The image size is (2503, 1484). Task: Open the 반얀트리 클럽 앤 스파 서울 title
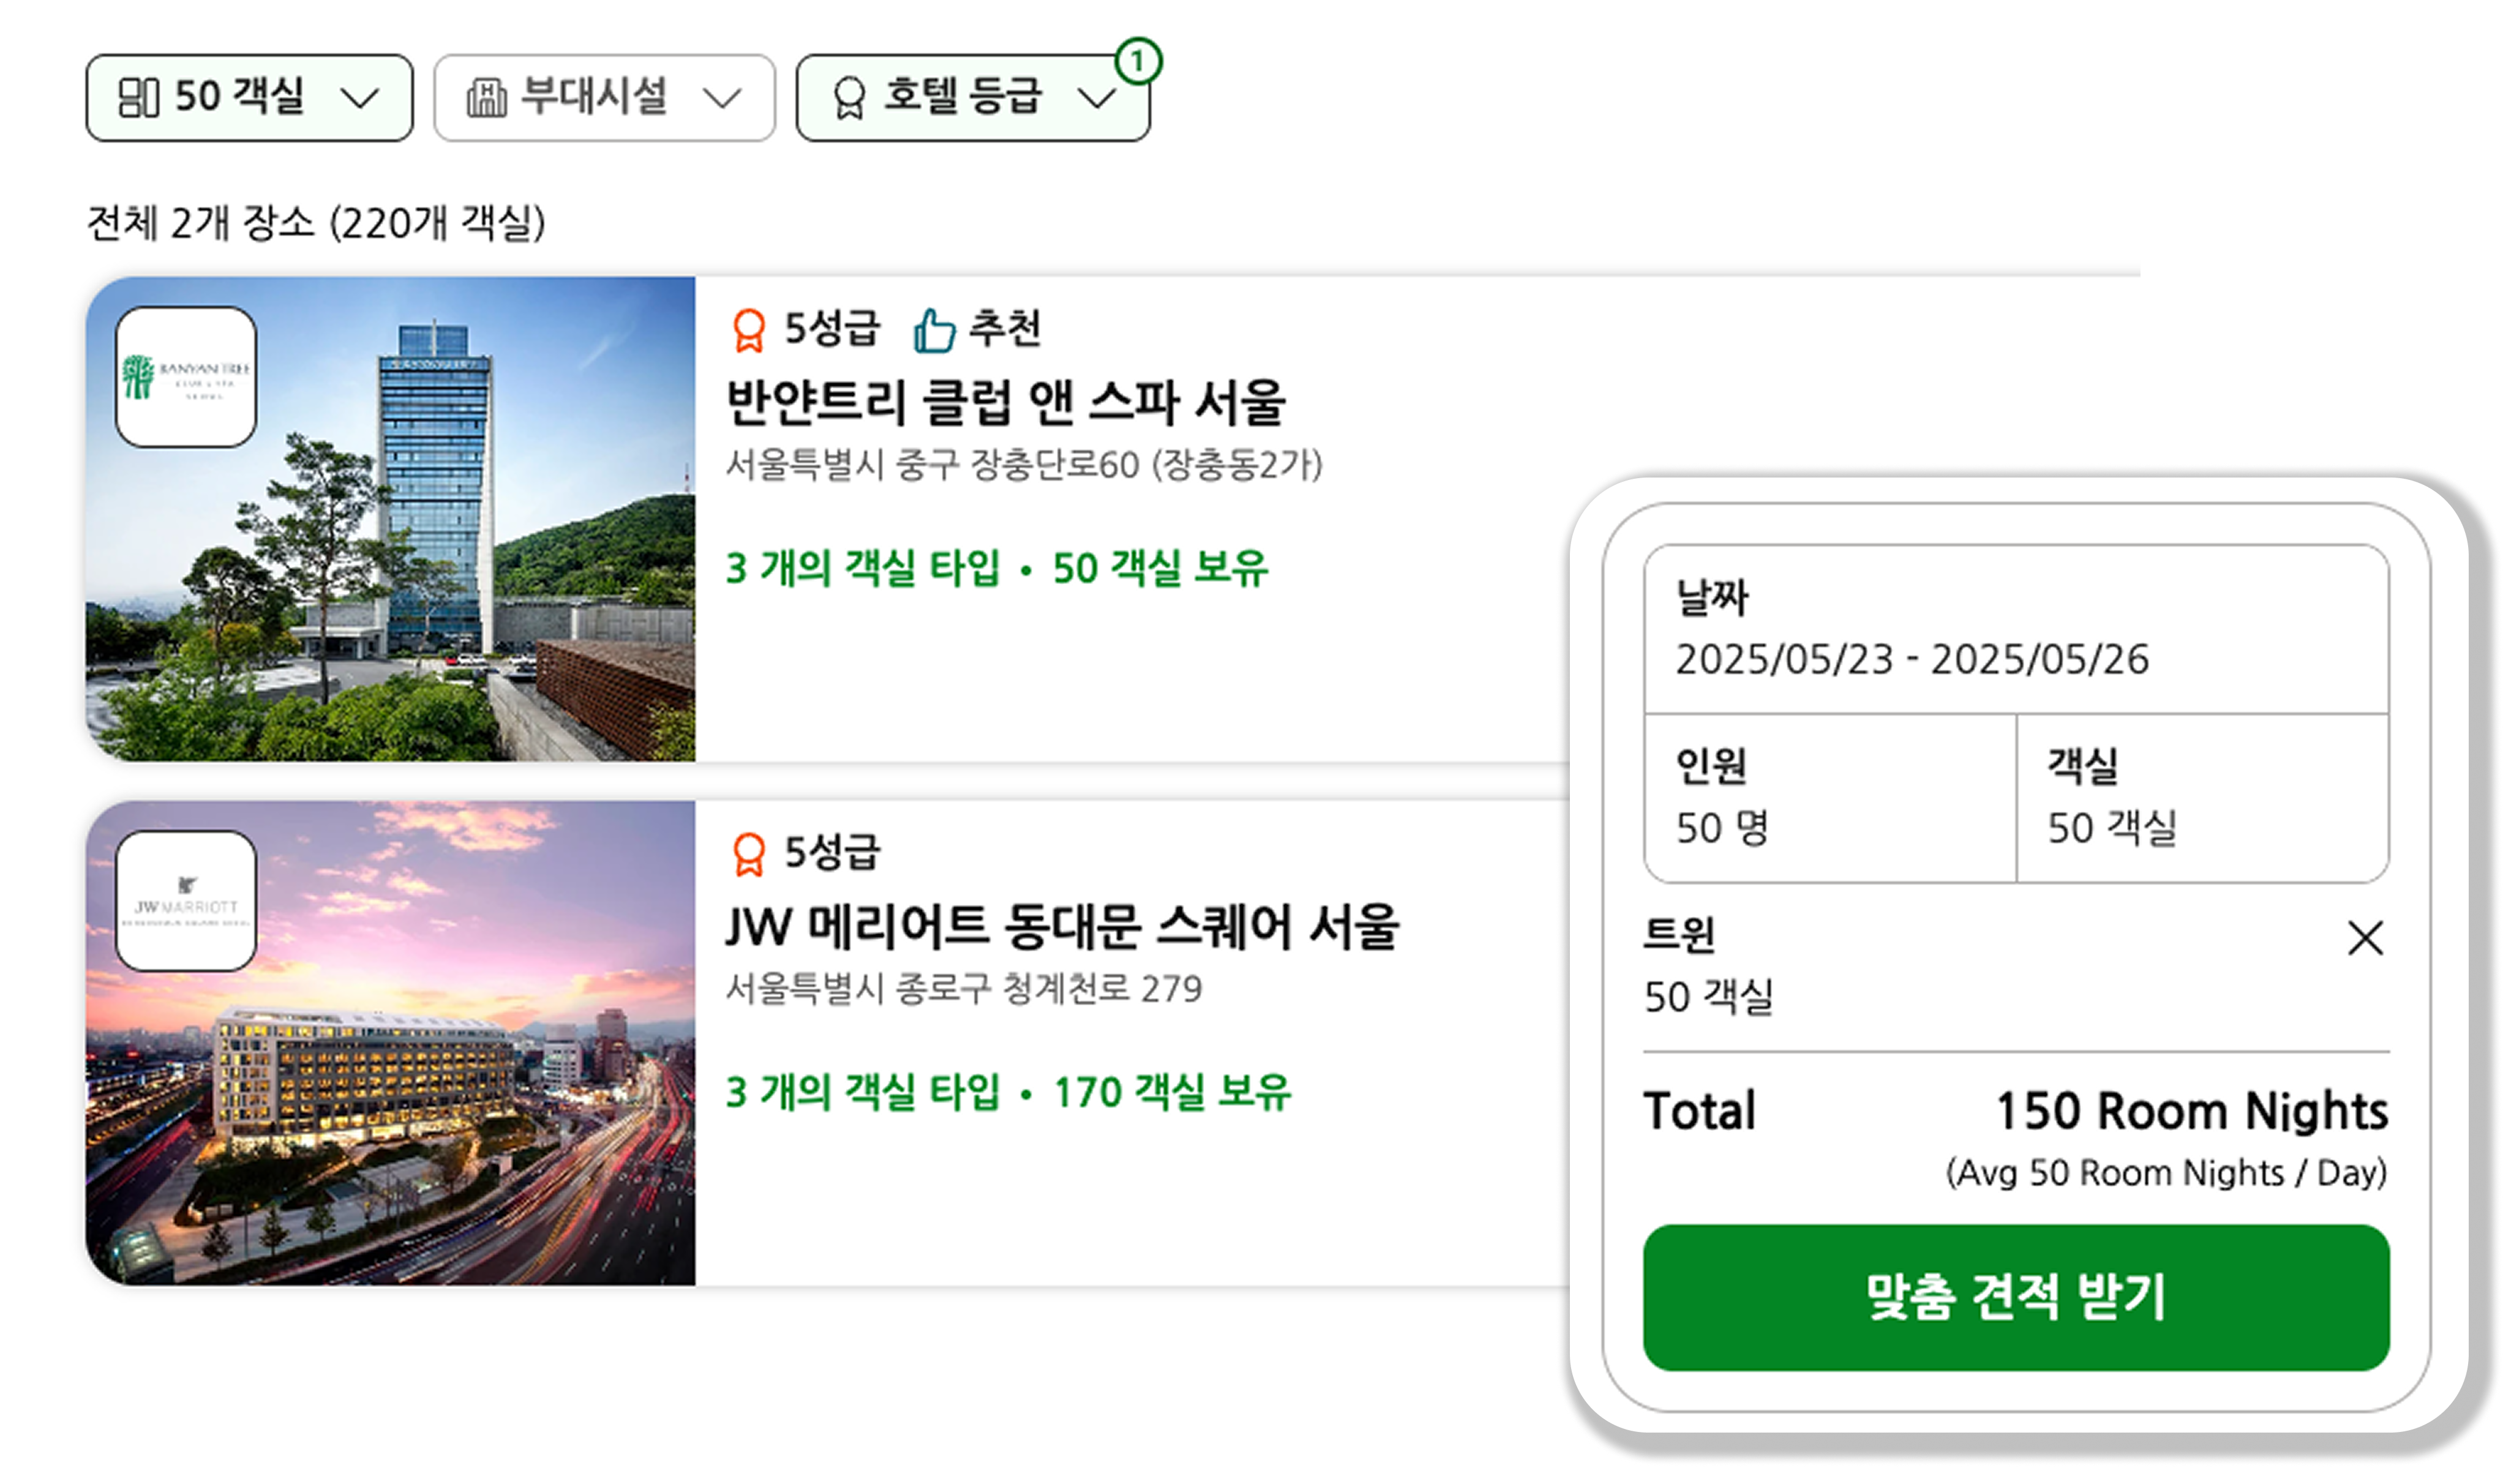(x=1005, y=402)
